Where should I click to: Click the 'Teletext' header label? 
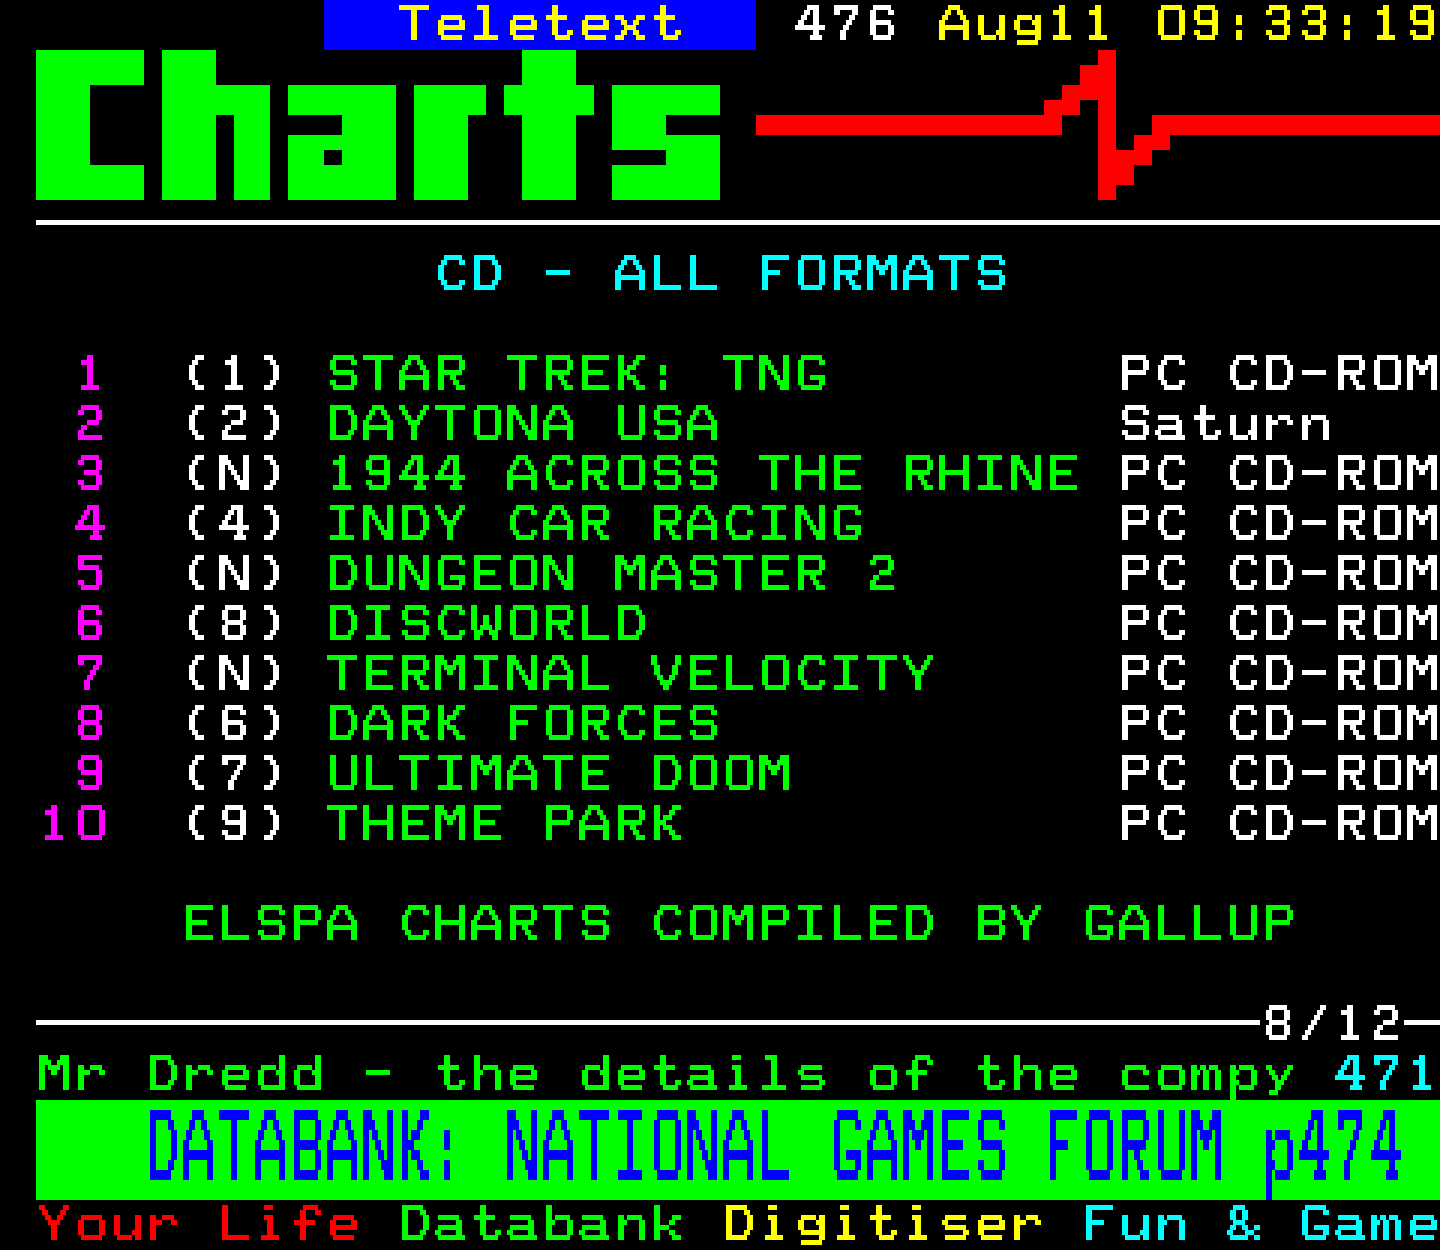pos(540,24)
